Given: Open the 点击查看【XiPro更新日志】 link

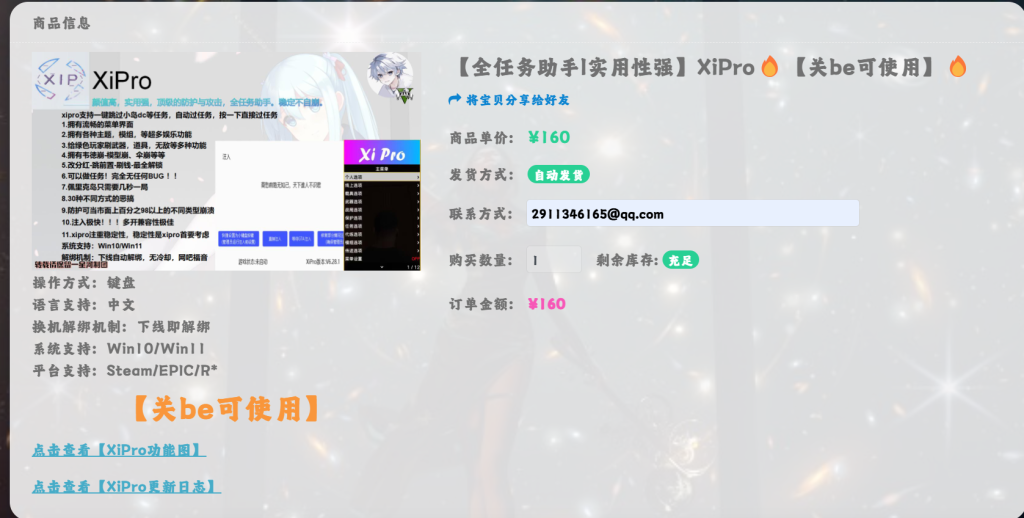Looking at the screenshot, I should [x=126, y=487].
